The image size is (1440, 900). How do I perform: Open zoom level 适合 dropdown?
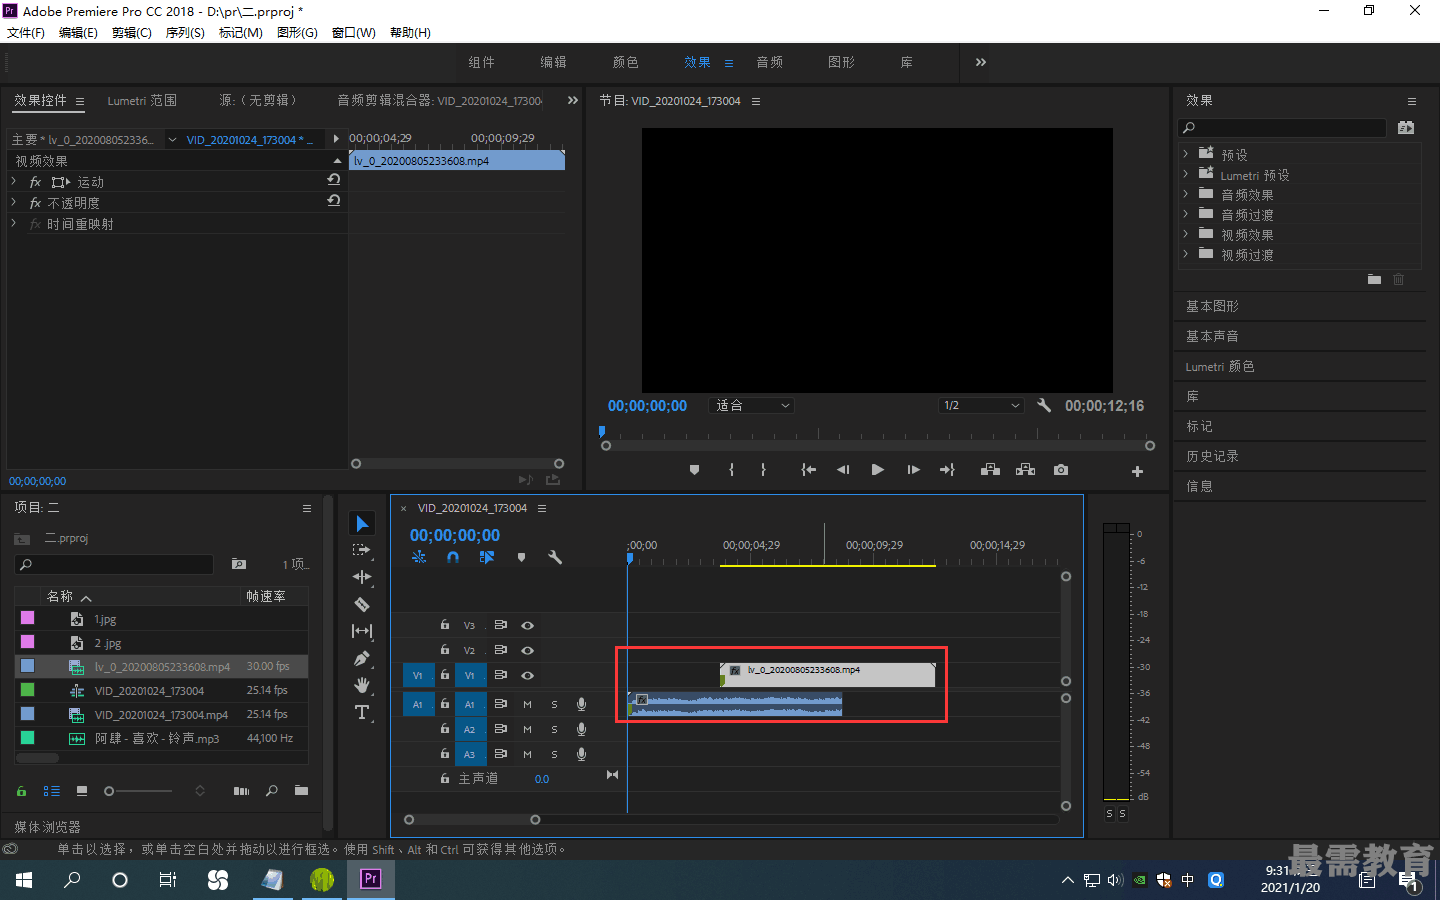click(752, 405)
